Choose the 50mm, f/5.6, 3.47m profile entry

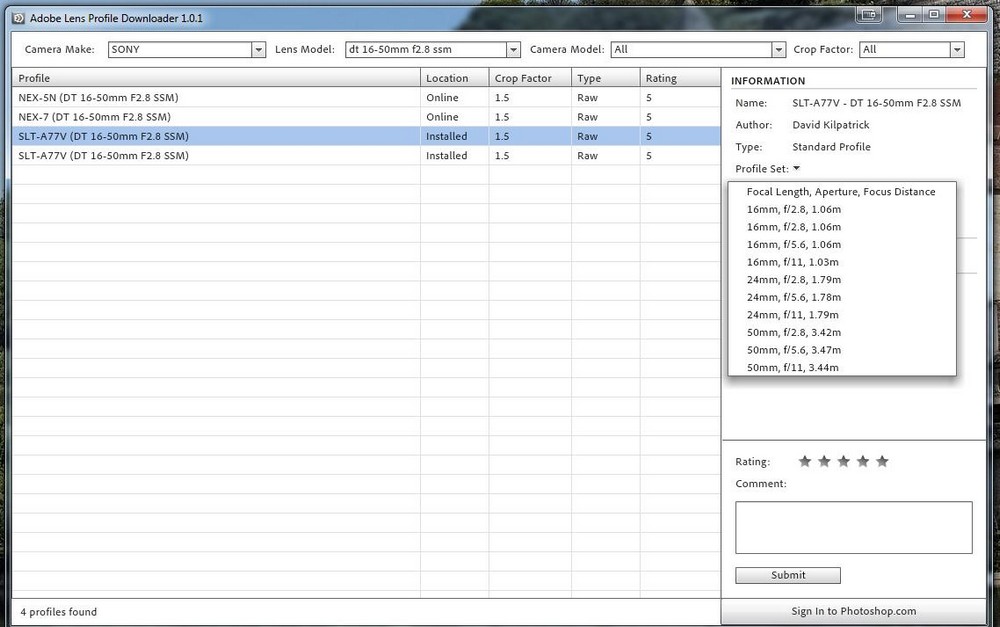pos(842,350)
